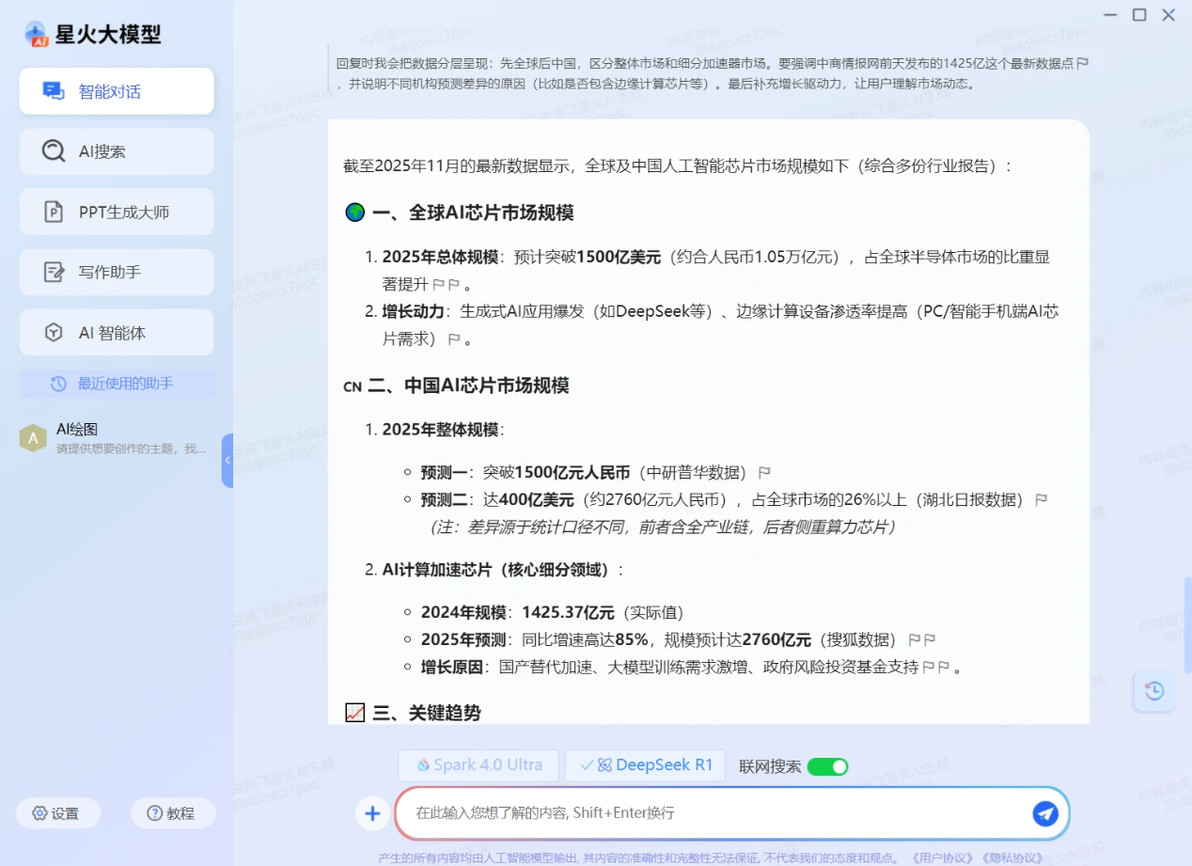Screen dimensions: 1192x866
Task: Click the second citation flag after 著提升
Action: [x=454, y=284]
